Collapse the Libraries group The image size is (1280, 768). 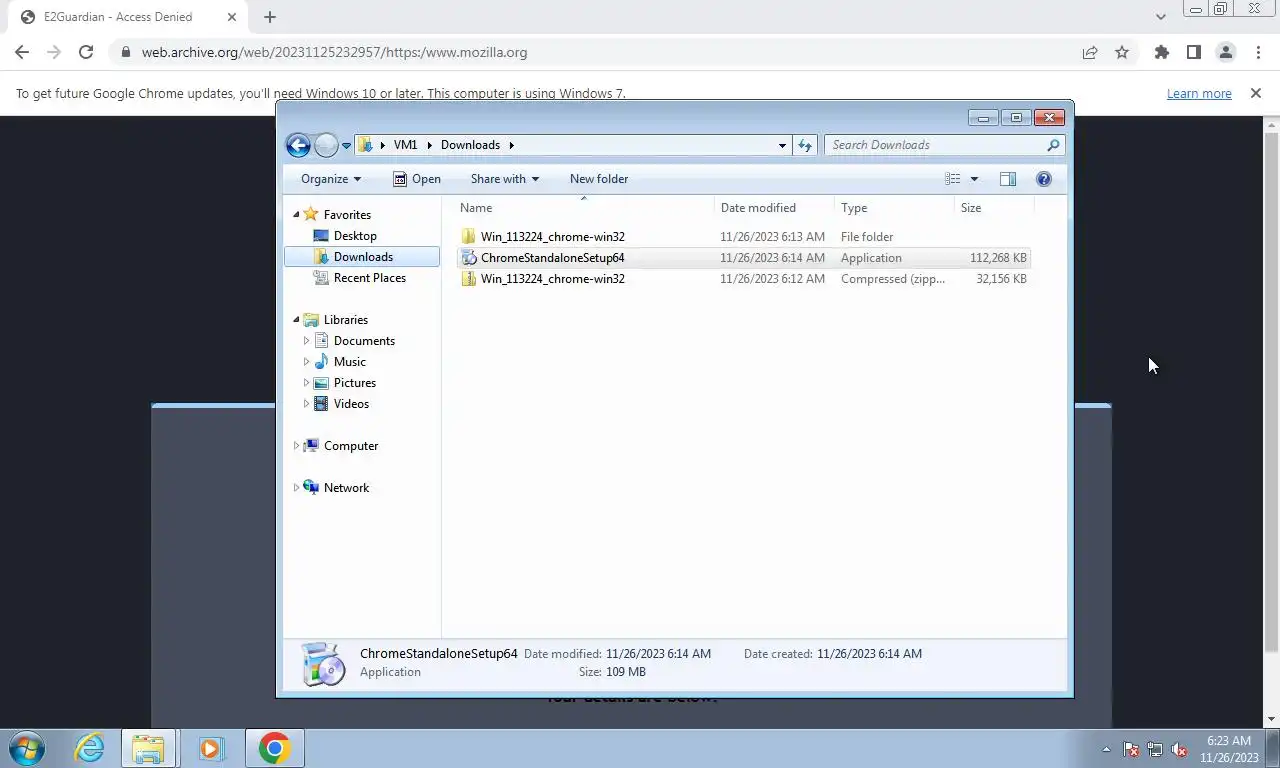[x=296, y=320]
